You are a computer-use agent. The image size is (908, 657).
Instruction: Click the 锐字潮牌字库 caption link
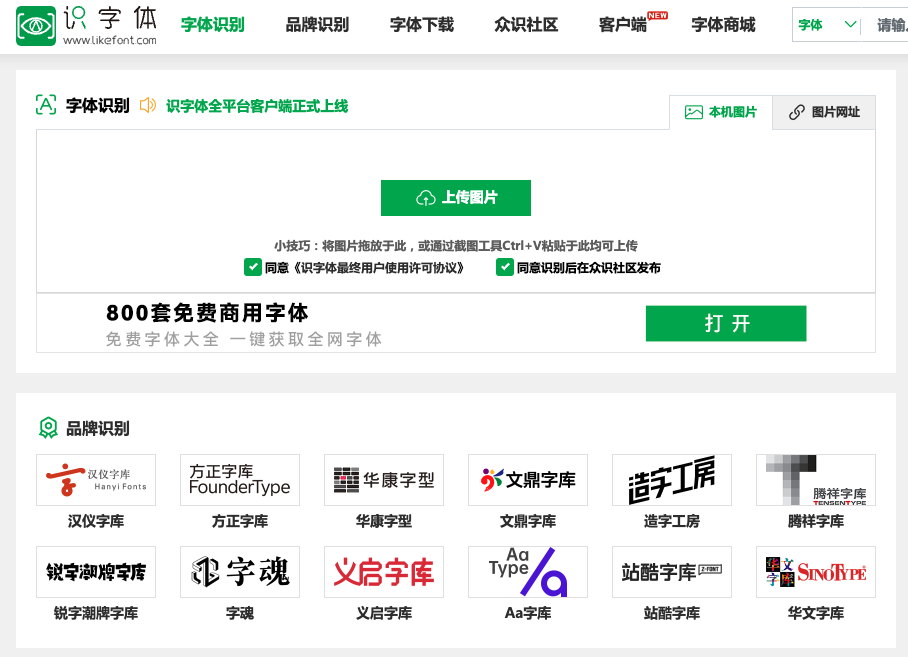pyautogui.click(x=96, y=613)
